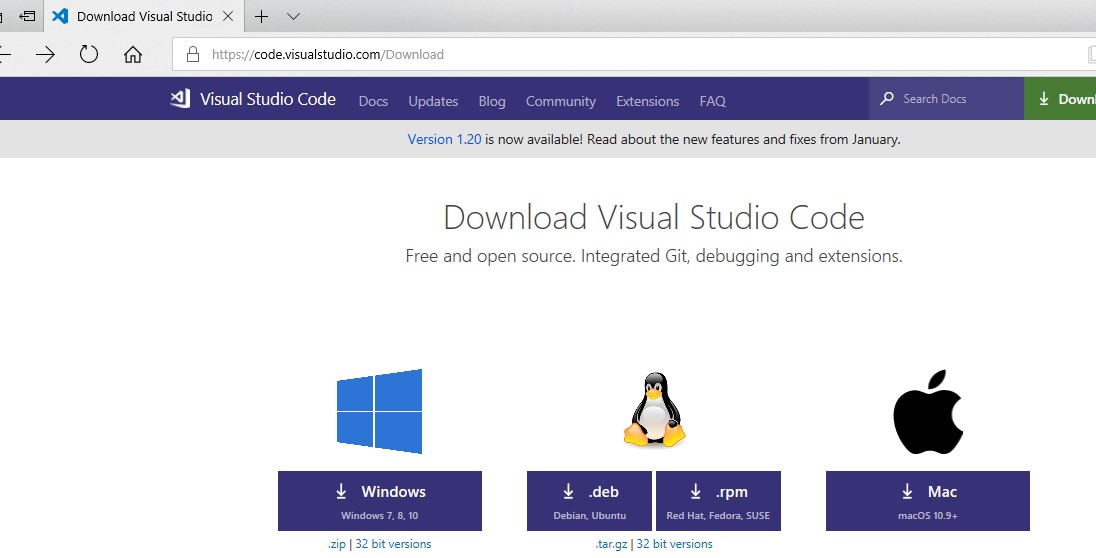The image size is (1096, 558).
Task: Go to the browser home page icon
Action: point(133,55)
